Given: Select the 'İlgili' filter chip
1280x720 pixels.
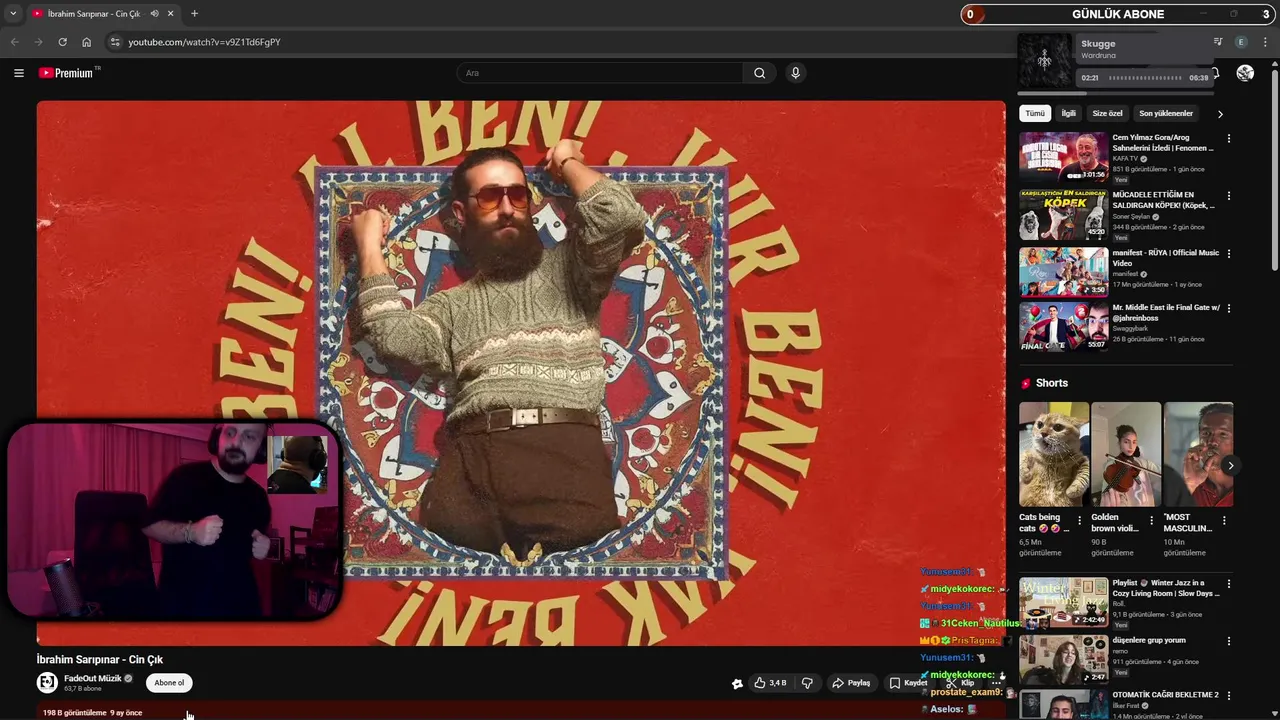Looking at the screenshot, I should click(x=1069, y=113).
